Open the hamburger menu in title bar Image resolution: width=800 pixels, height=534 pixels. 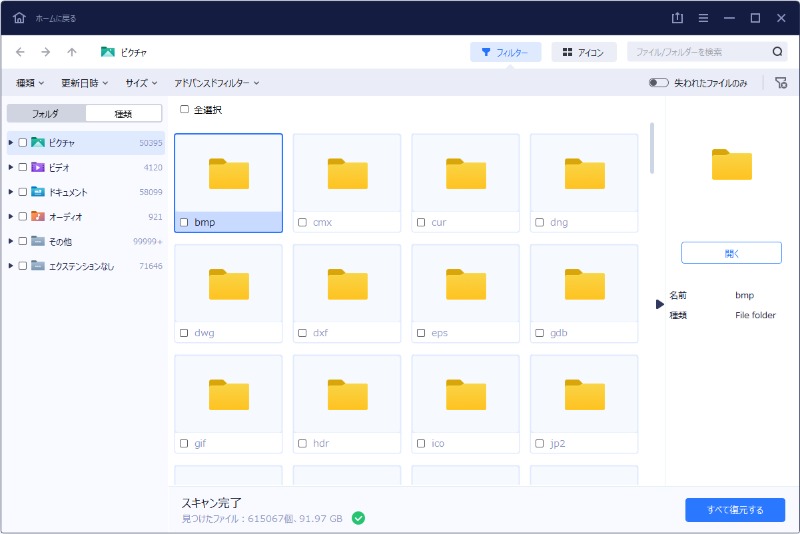pyautogui.click(x=703, y=18)
